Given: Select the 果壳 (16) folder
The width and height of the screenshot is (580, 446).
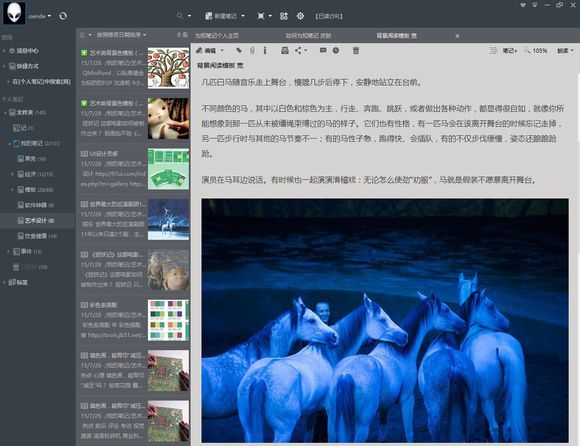Looking at the screenshot, I should (32, 159).
